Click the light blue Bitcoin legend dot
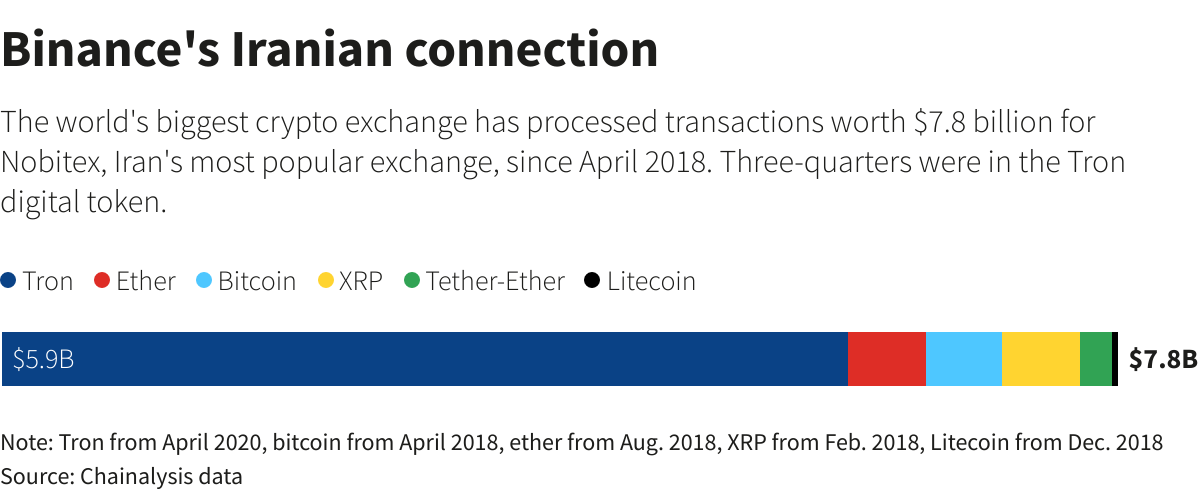Screen dimensions: 1200x496 pyautogui.click(x=204, y=281)
